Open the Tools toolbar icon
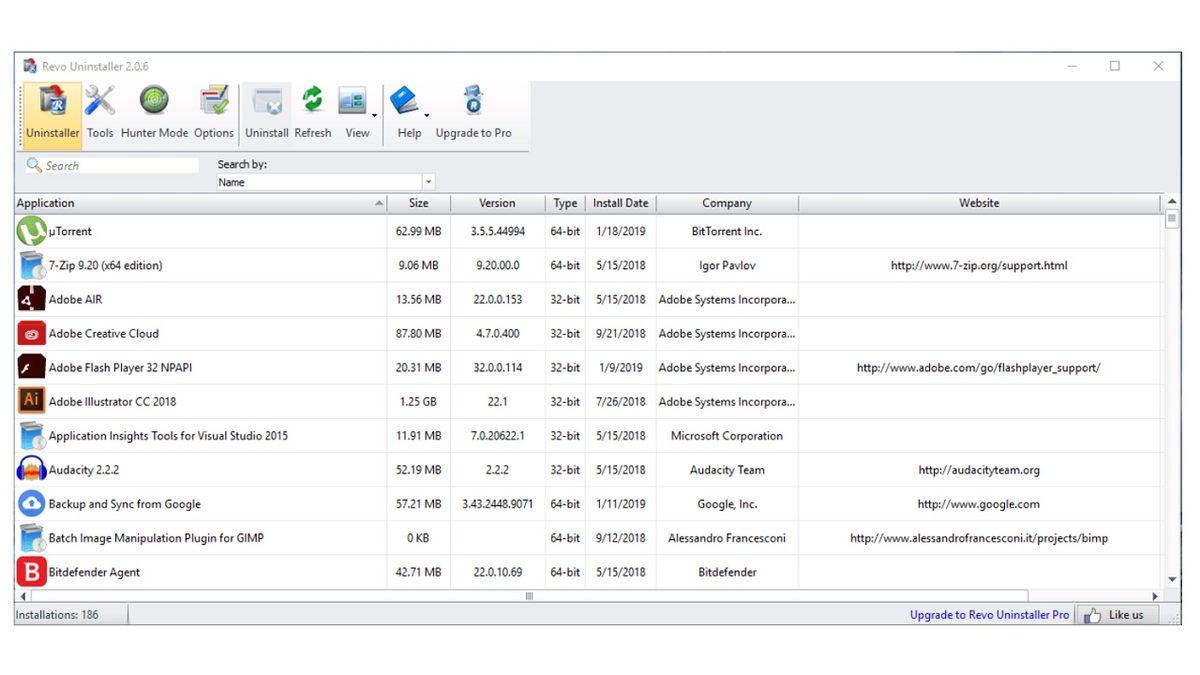 tap(100, 102)
